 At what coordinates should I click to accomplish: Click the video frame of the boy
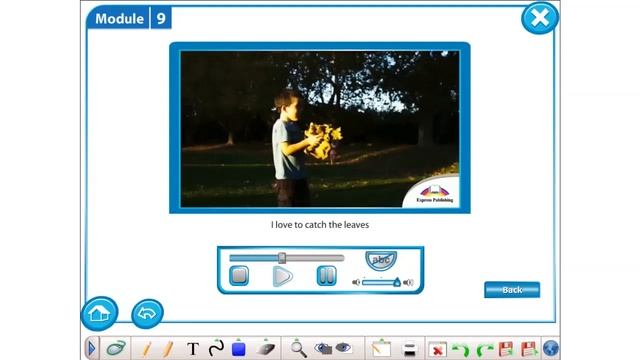[x=320, y=129]
